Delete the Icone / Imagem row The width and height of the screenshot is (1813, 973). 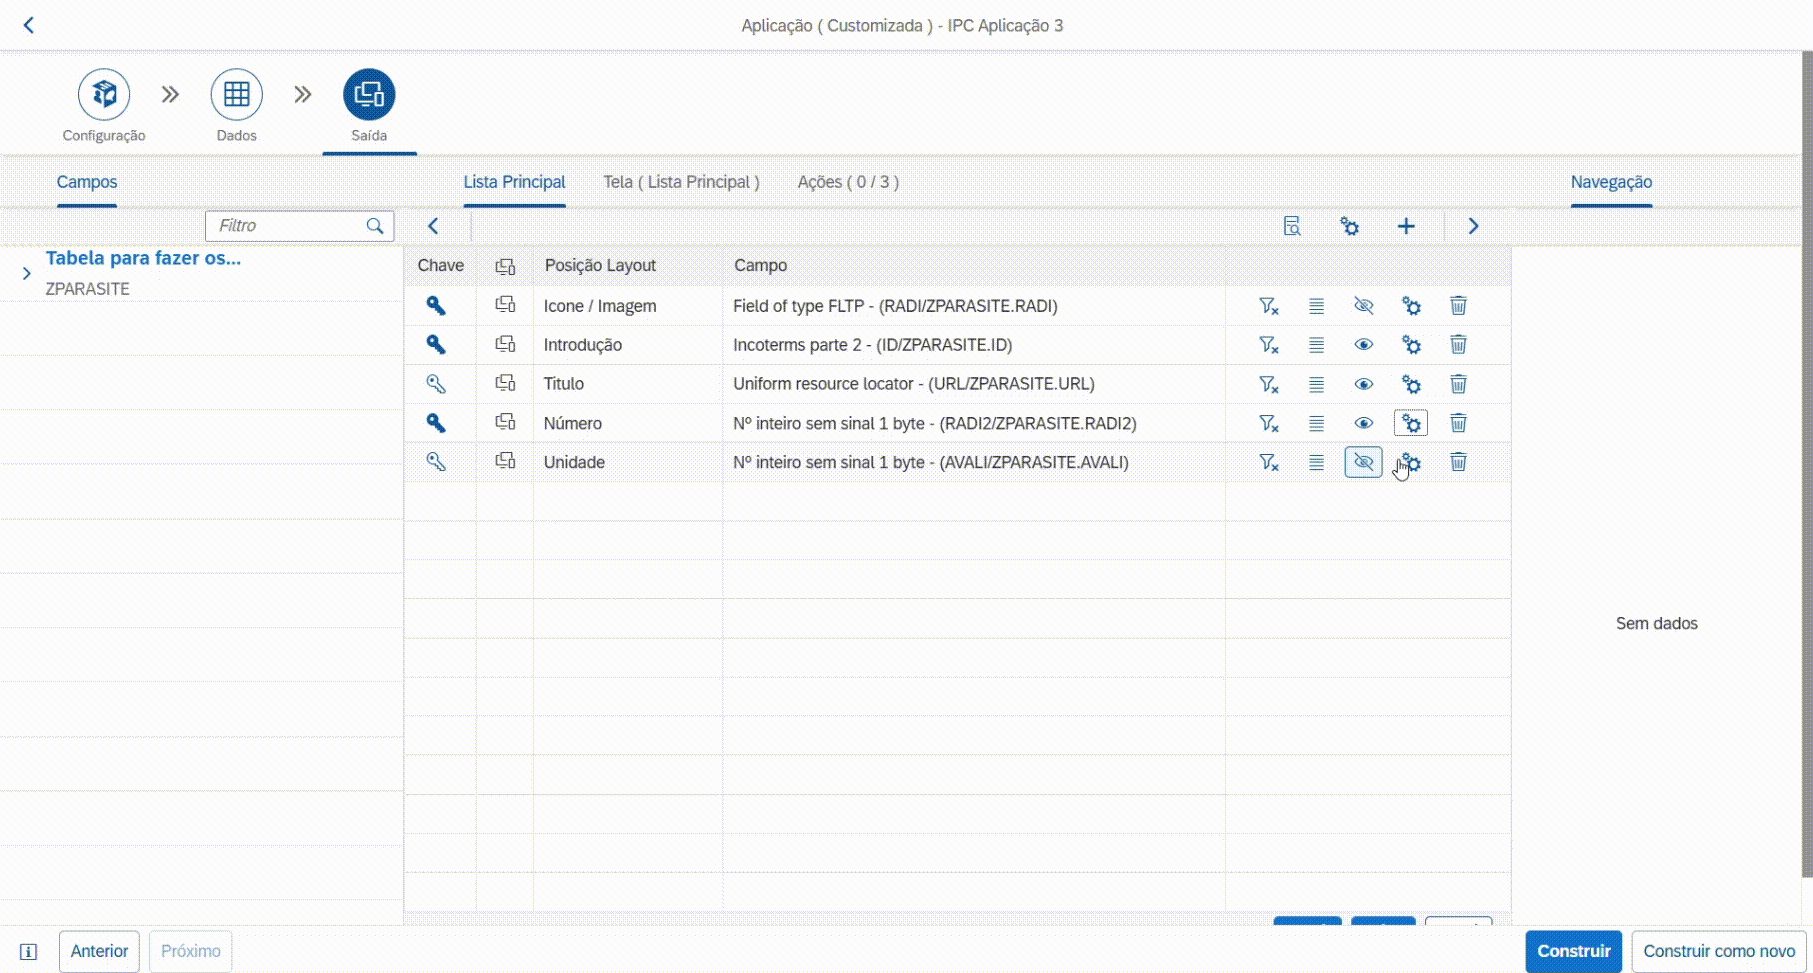pos(1458,306)
